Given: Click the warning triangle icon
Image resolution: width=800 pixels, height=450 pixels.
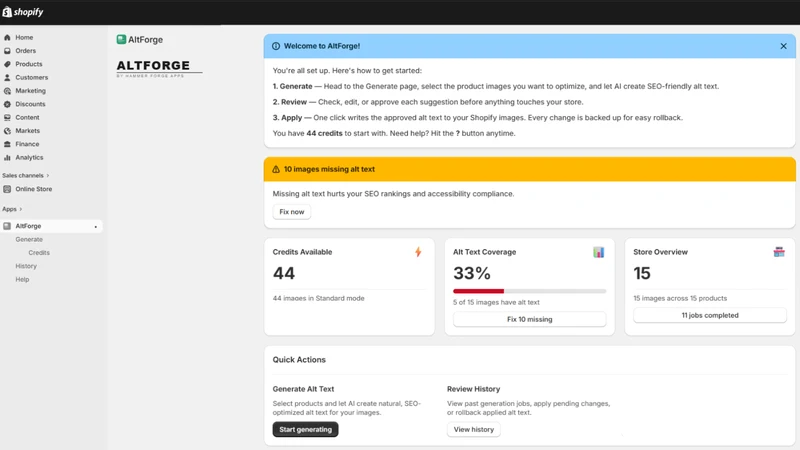Looking at the screenshot, I should coord(276,169).
